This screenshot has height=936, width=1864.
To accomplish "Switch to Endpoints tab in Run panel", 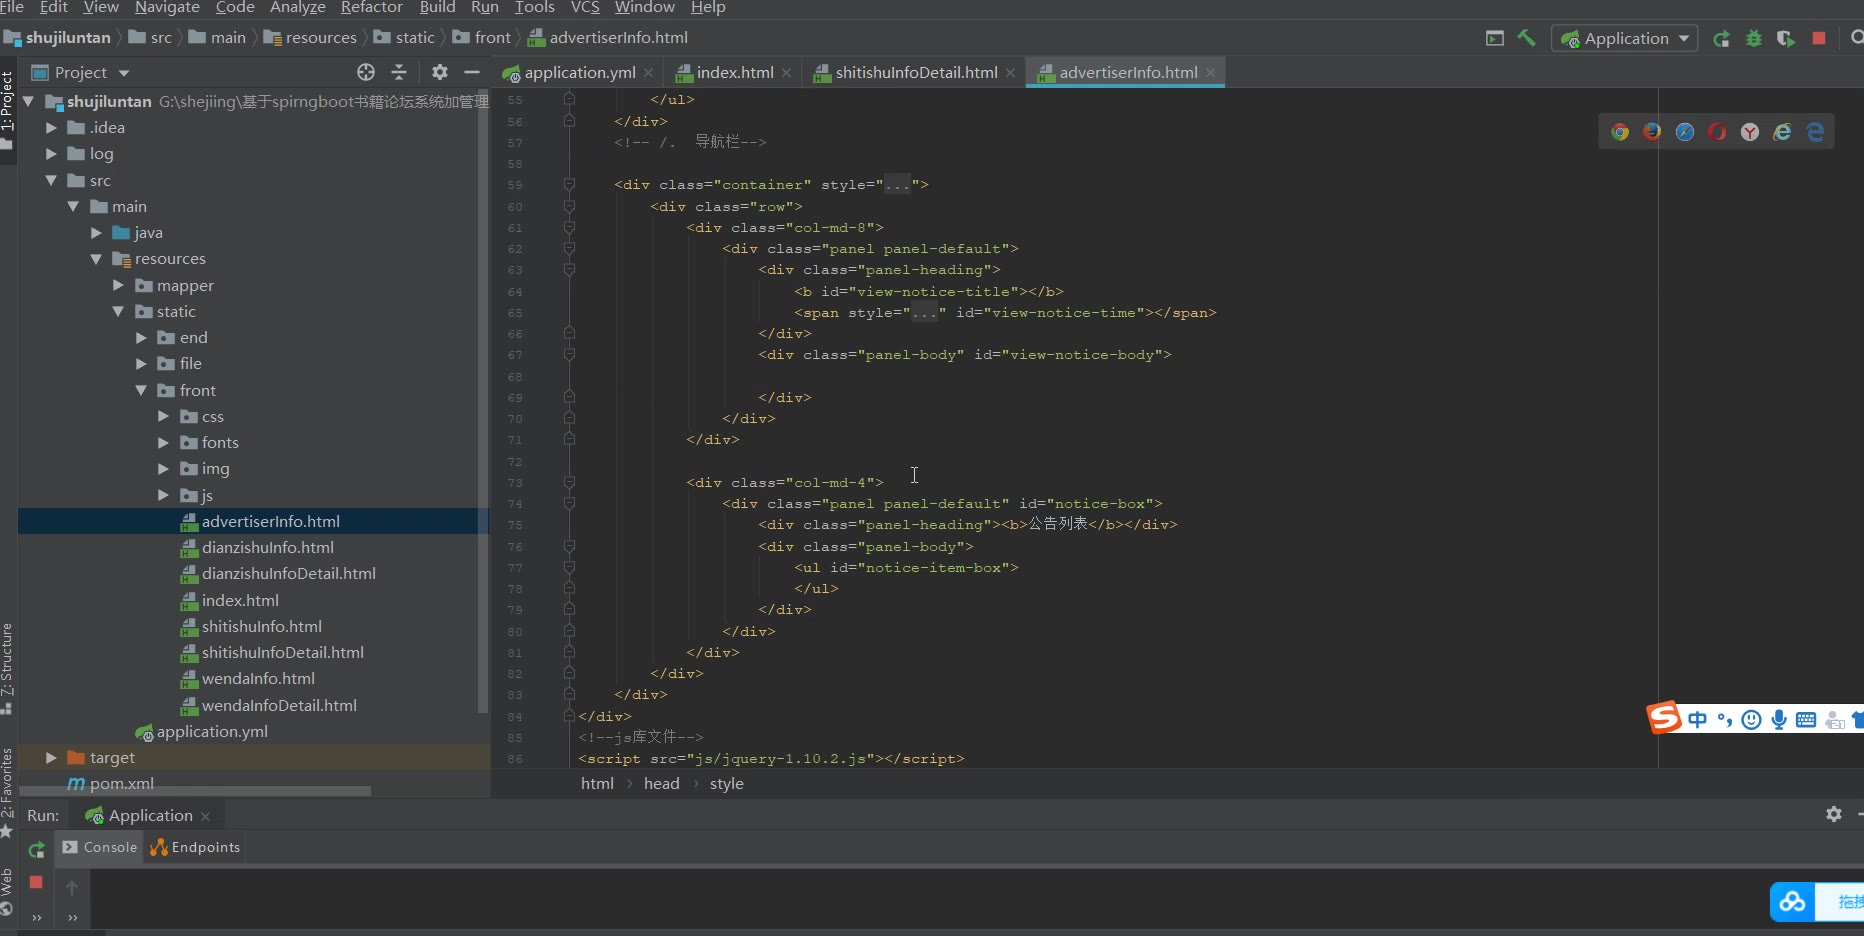I will pos(196,847).
